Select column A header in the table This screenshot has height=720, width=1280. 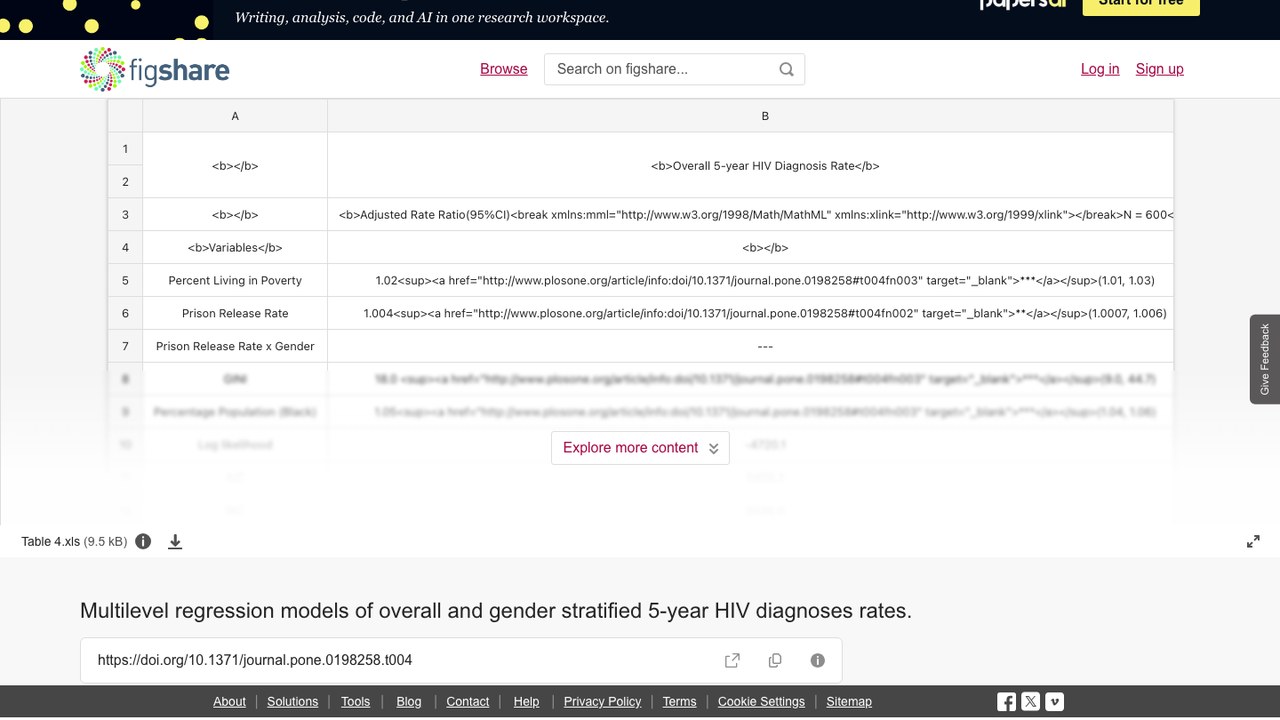[235, 116]
